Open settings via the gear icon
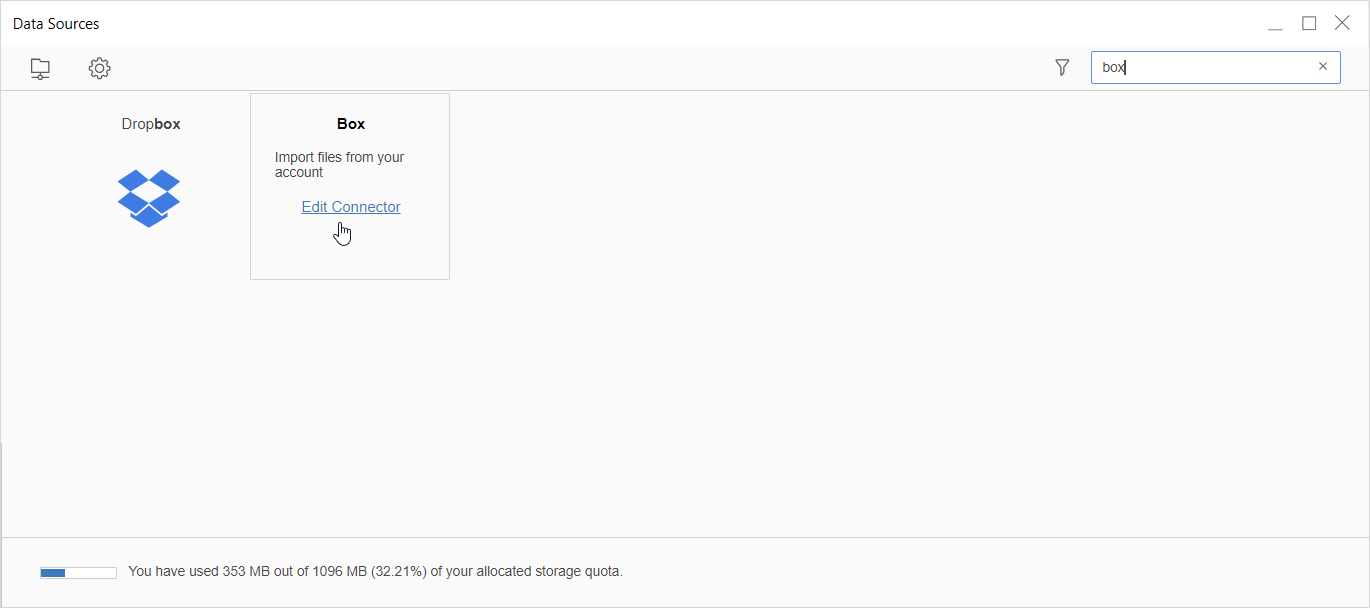Viewport: 1370px width, 608px height. tap(99, 68)
